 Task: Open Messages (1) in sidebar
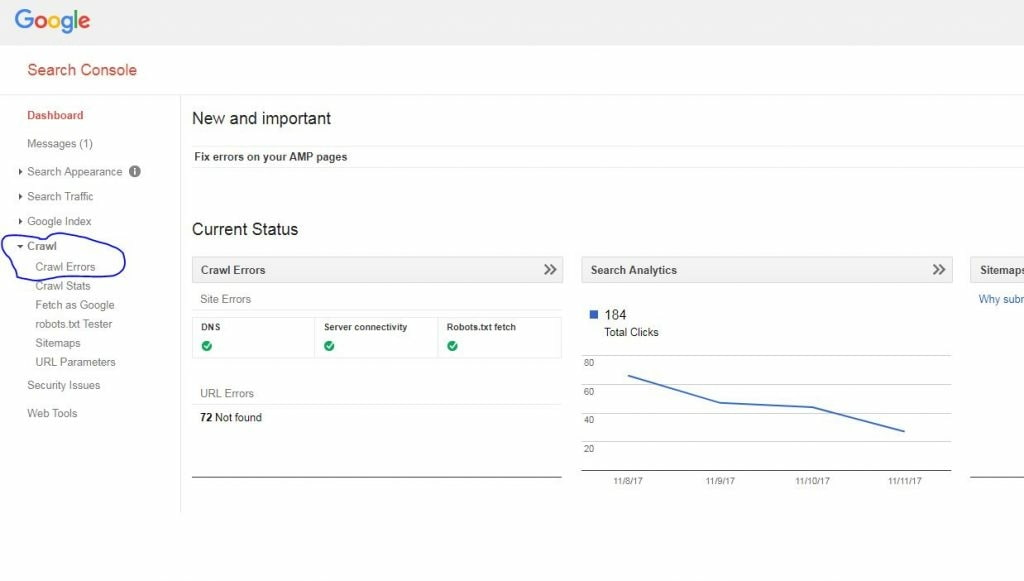59,144
